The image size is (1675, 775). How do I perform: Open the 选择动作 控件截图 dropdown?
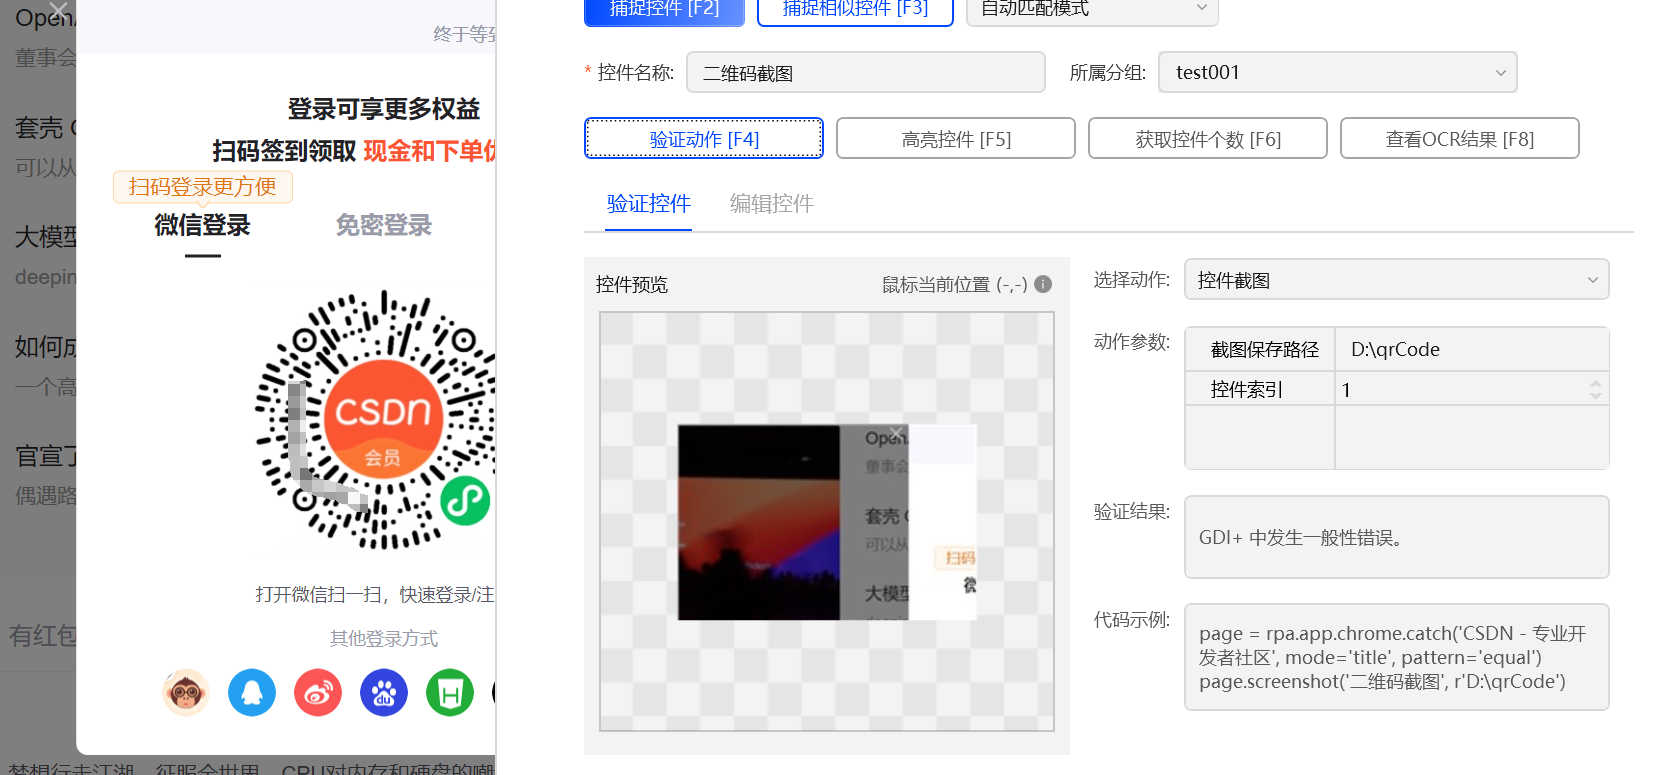(1397, 280)
